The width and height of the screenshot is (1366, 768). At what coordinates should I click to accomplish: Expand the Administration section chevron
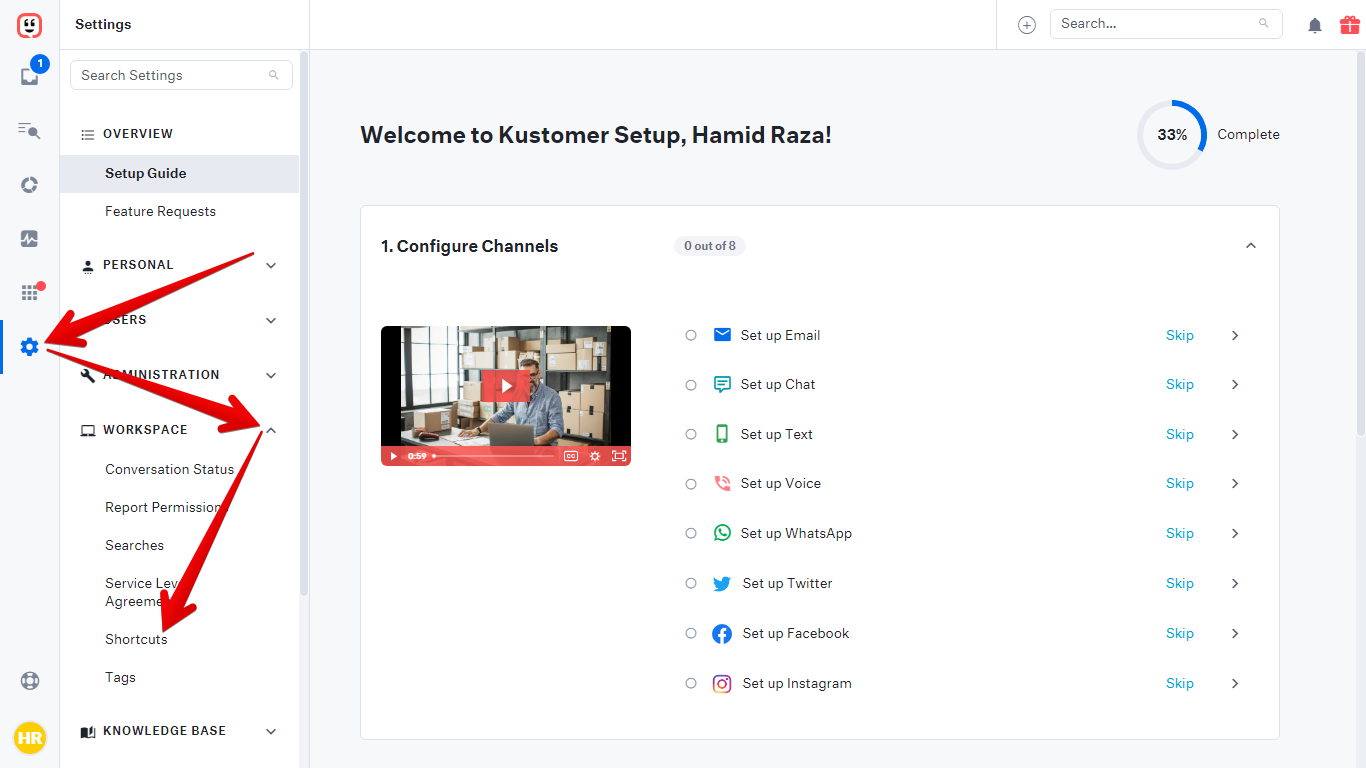[x=271, y=375]
